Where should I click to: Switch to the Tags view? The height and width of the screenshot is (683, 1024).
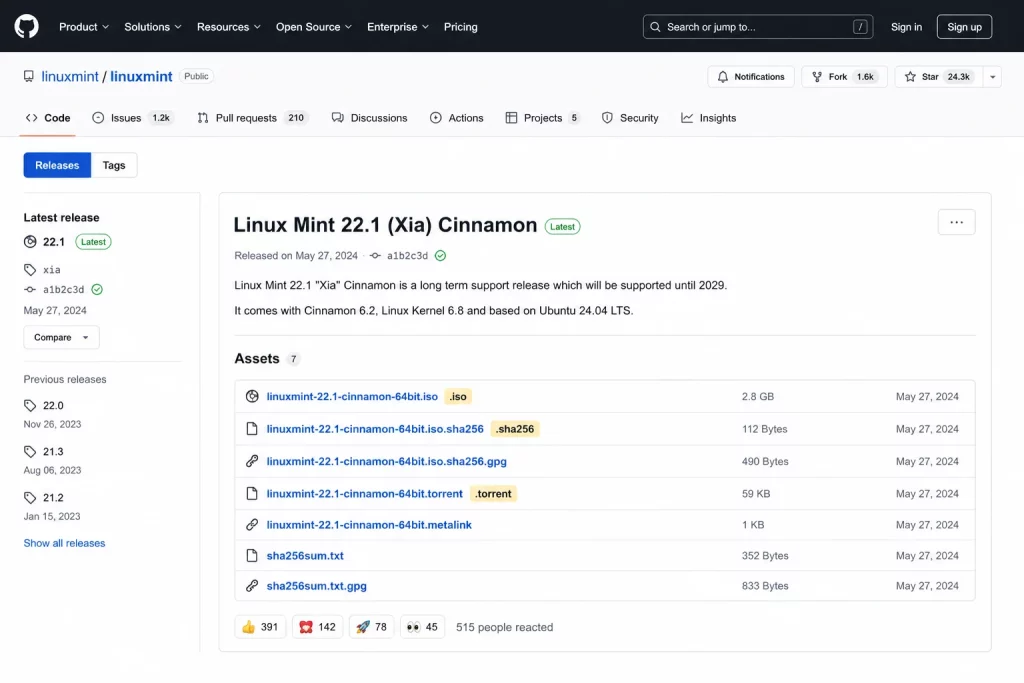pos(114,165)
